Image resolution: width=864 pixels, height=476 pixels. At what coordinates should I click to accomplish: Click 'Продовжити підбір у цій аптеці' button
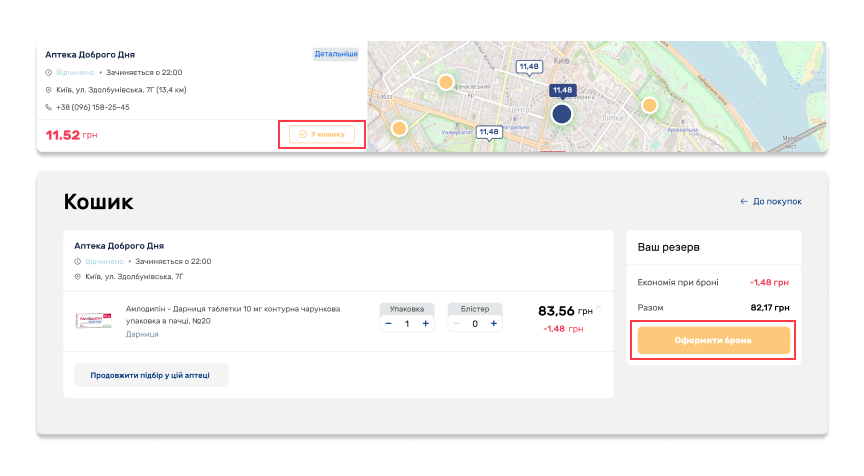(x=151, y=375)
